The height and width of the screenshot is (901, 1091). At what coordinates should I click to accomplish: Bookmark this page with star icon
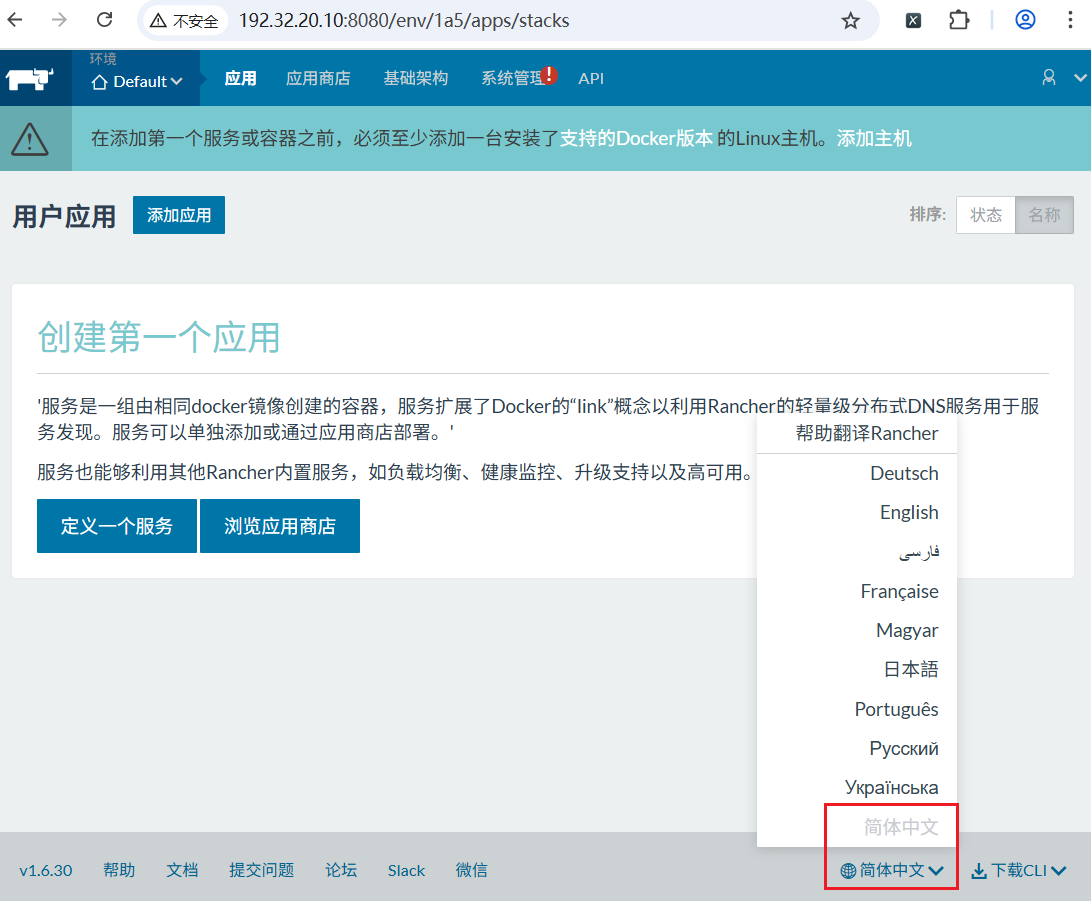click(x=850, y=21)
